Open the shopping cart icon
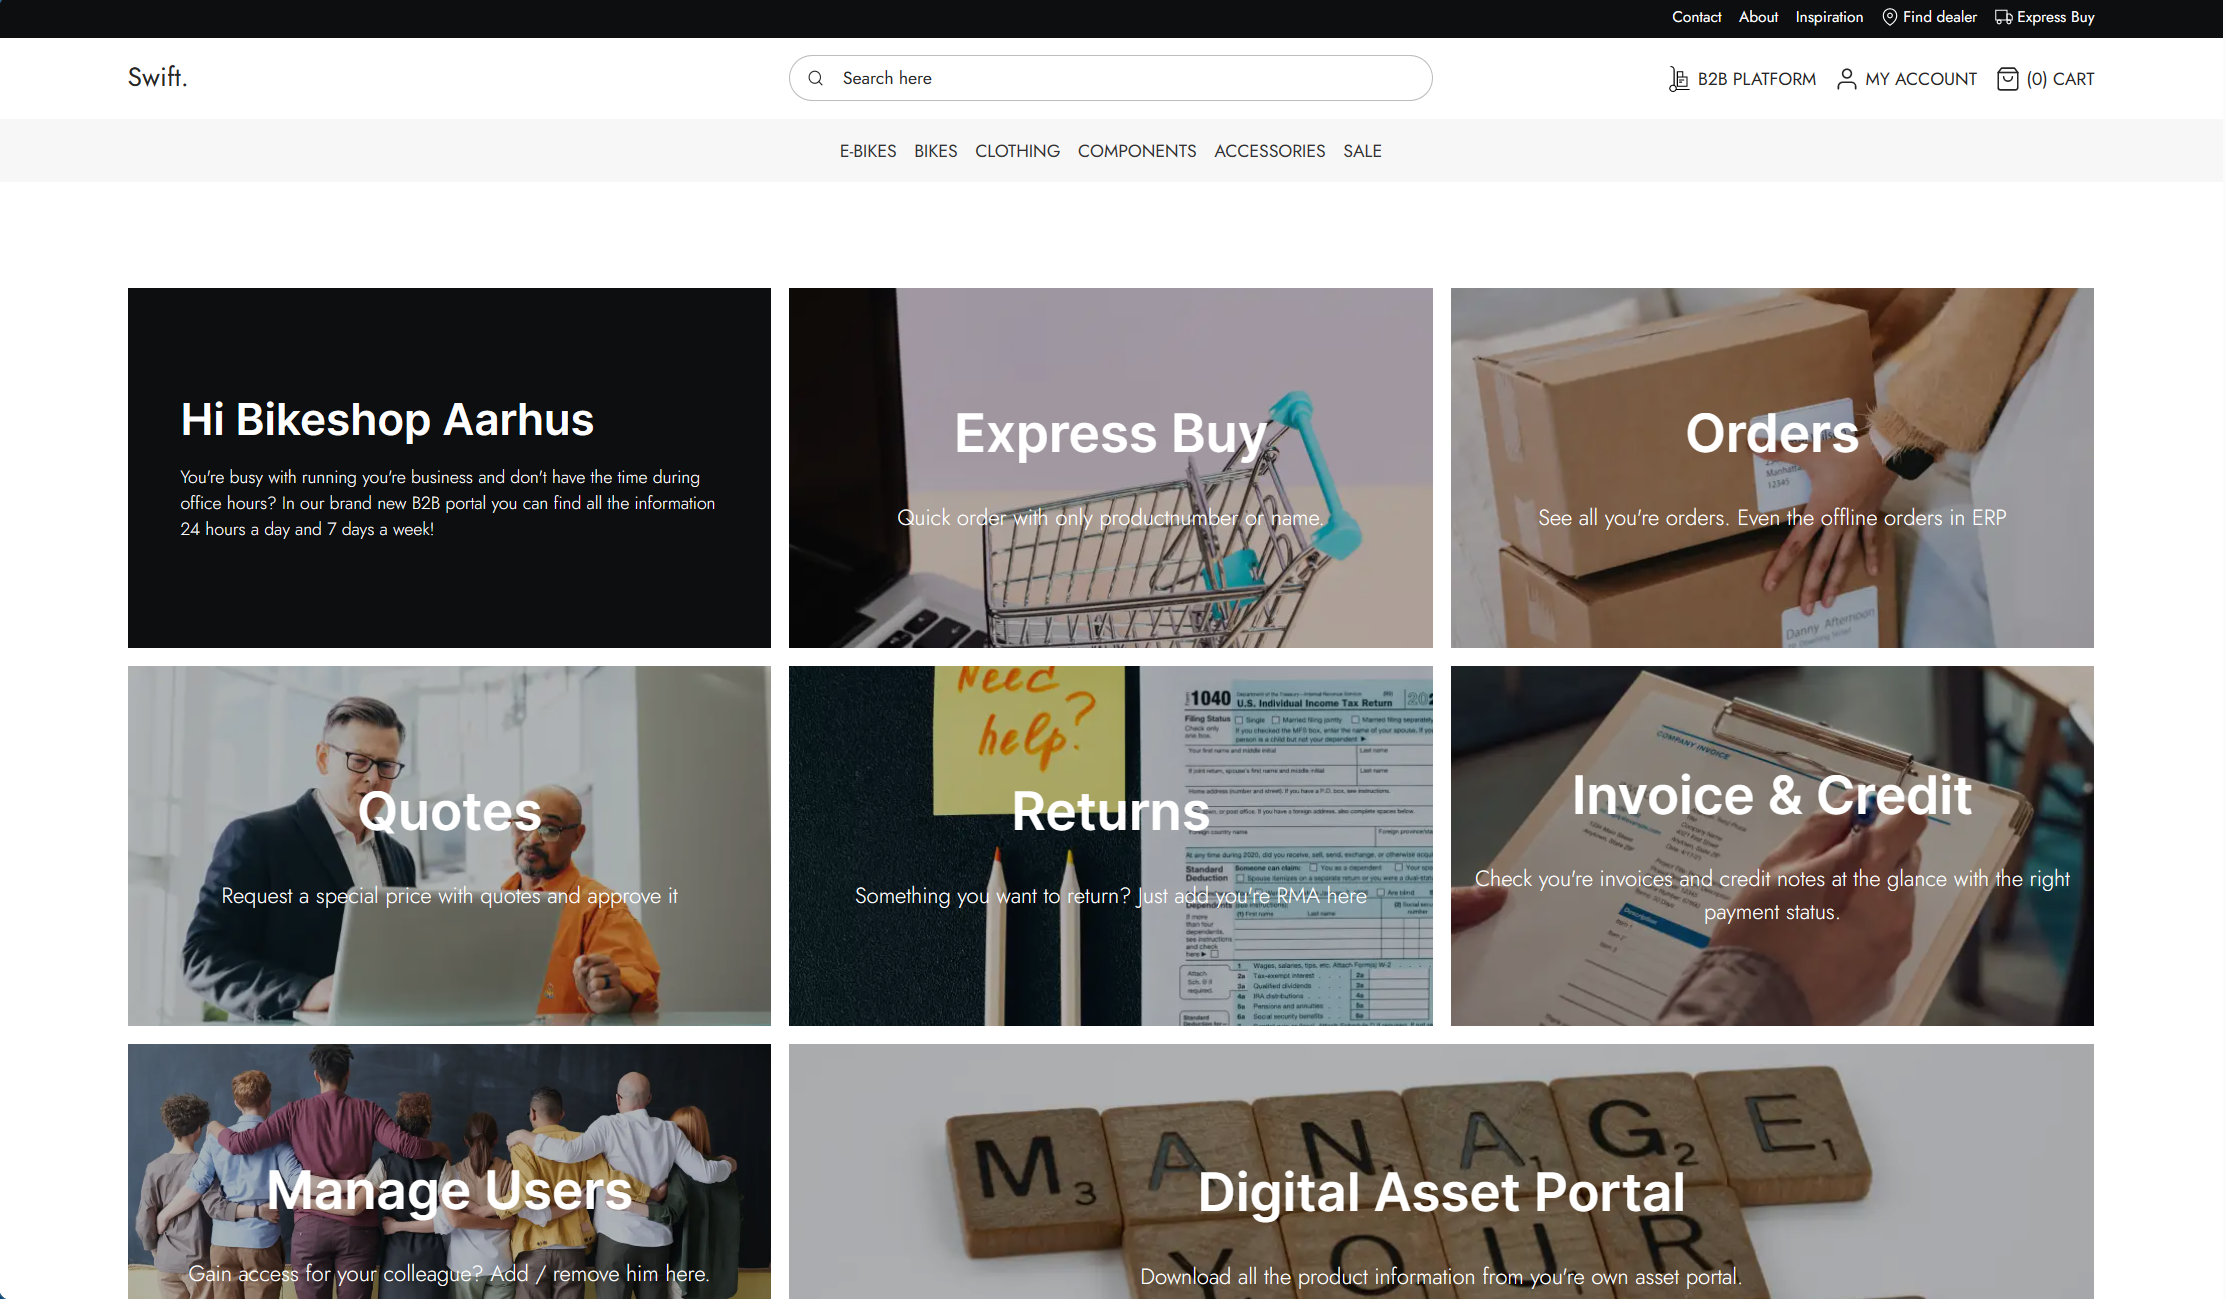 click(x=2007, y=79)
